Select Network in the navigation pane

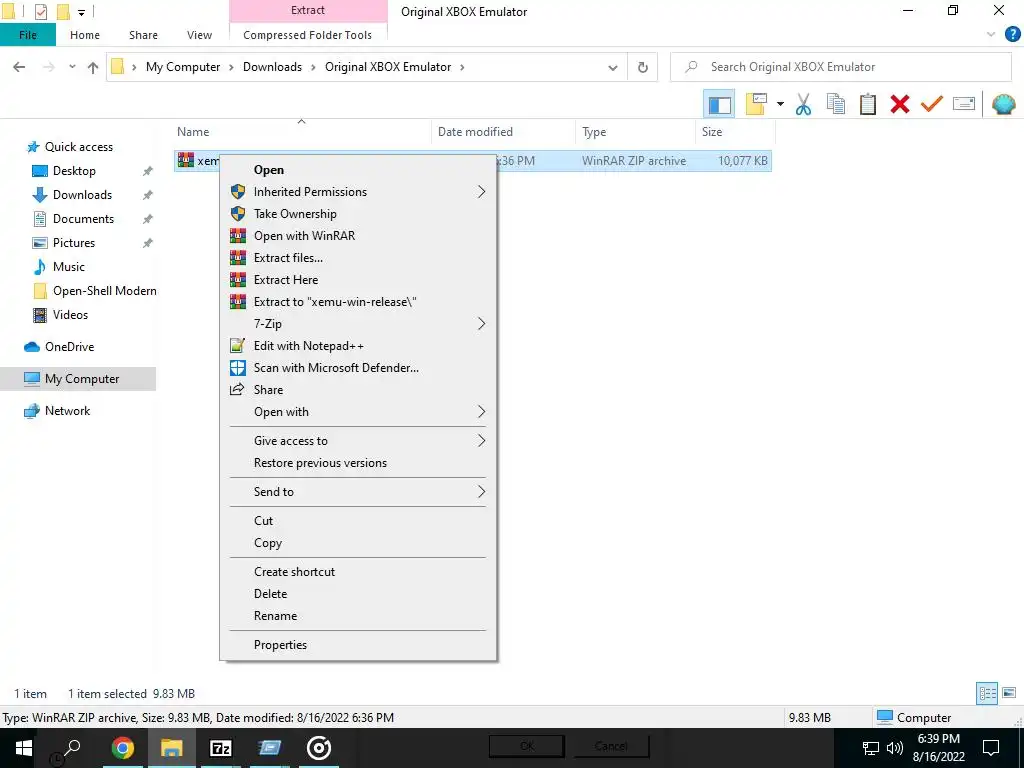(x=67, y=411)
